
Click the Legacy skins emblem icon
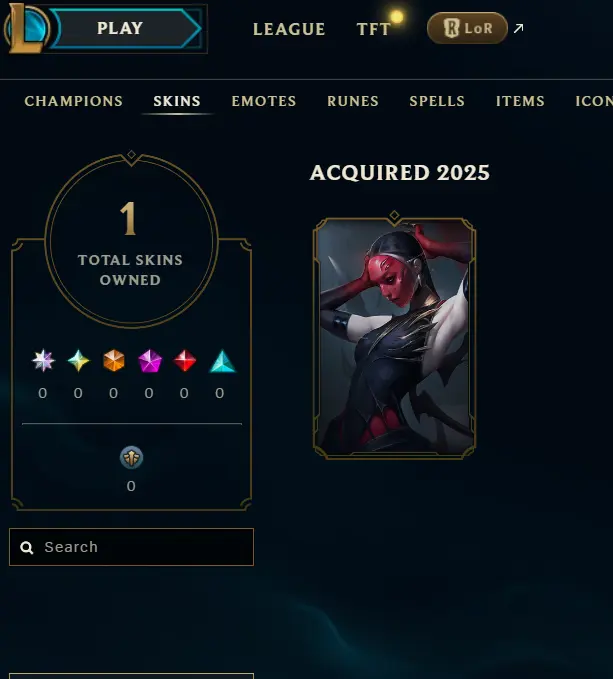coord(131,457)
